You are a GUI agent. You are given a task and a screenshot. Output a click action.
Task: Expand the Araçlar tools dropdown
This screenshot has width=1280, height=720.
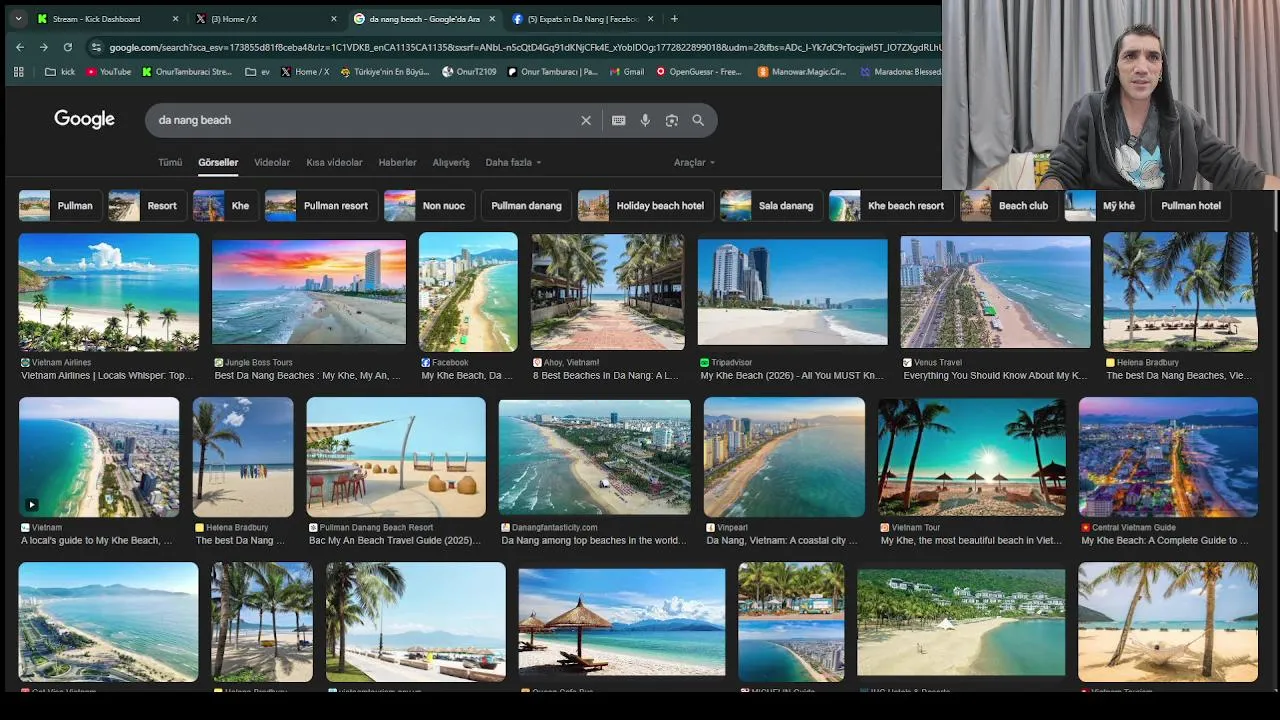[x=694, y=162]
